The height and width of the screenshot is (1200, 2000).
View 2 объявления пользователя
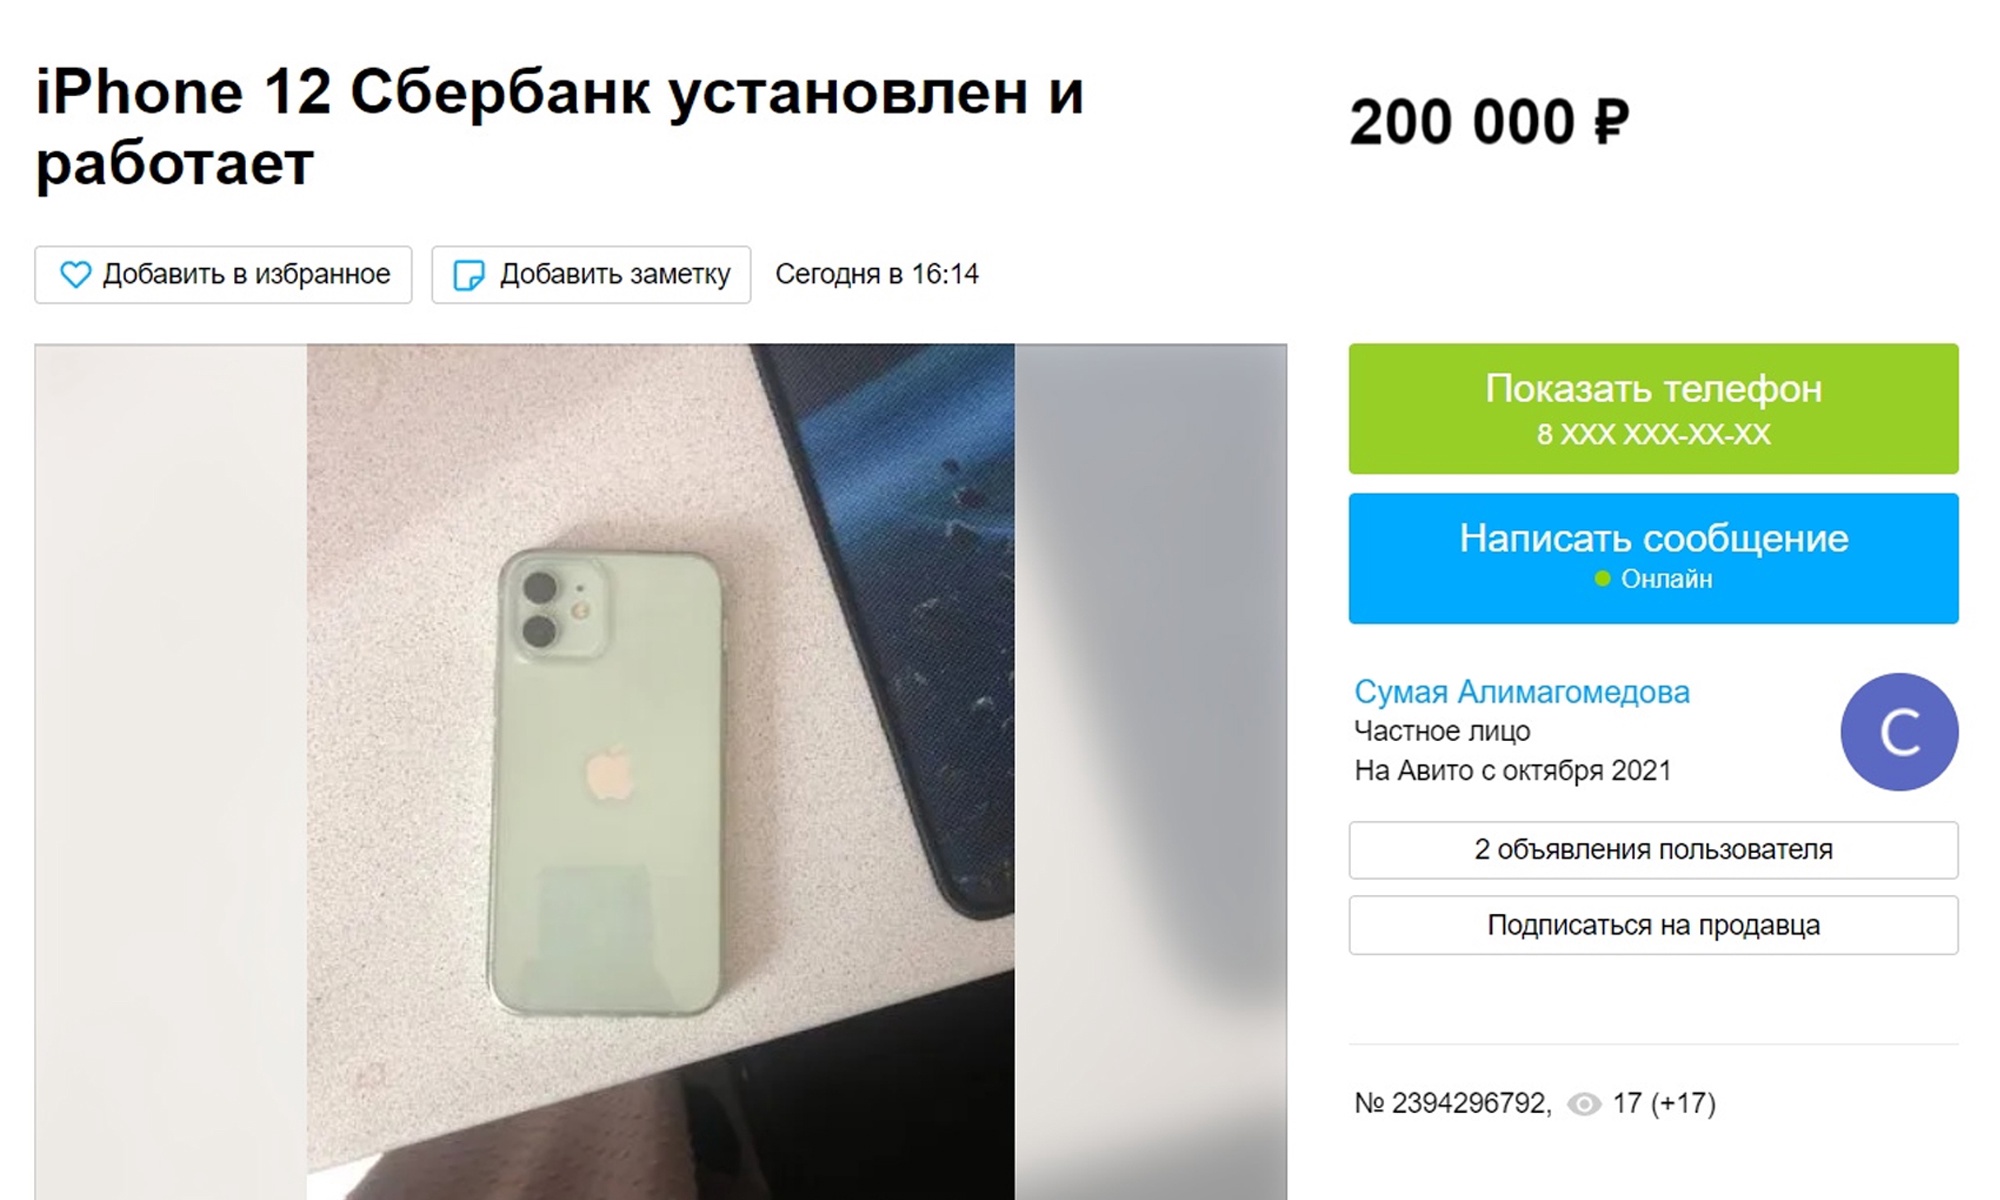click(x=1653, y=850)
